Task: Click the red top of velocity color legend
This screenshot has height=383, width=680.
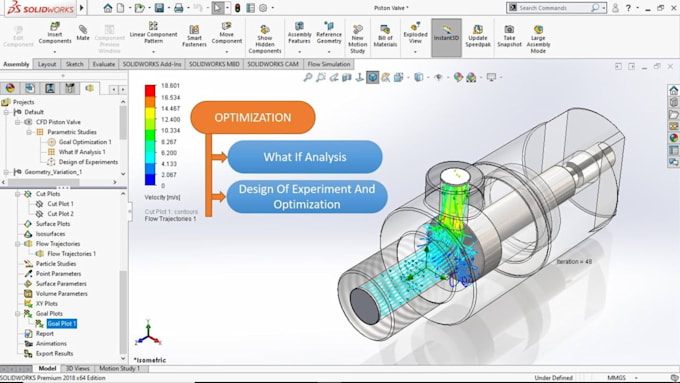Action: 150,90
